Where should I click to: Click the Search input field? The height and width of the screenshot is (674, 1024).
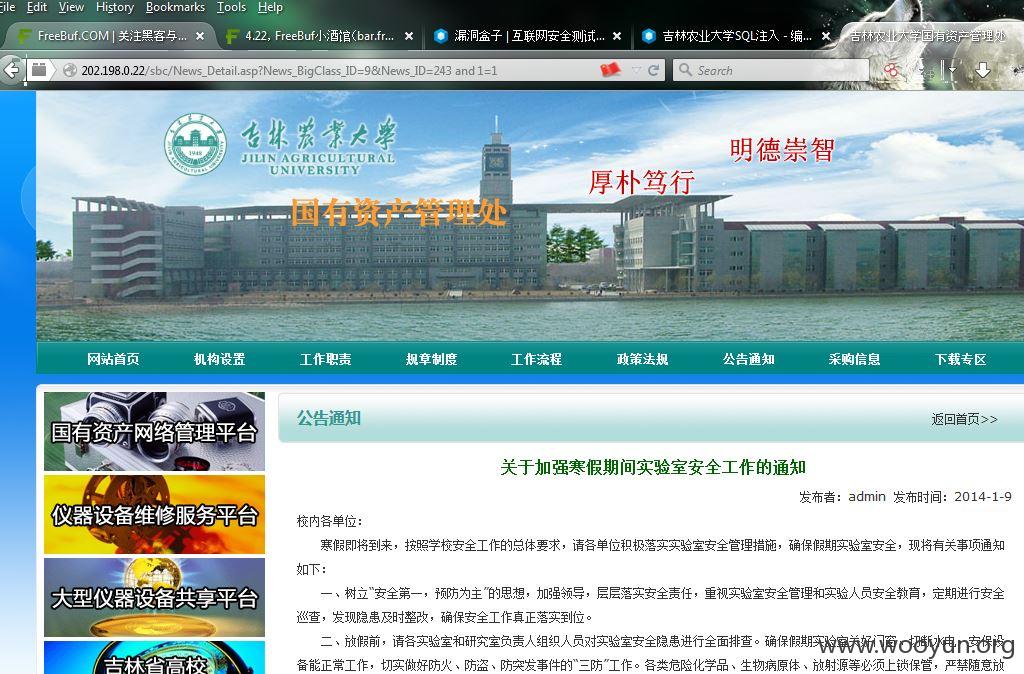[x=771, y=70]
